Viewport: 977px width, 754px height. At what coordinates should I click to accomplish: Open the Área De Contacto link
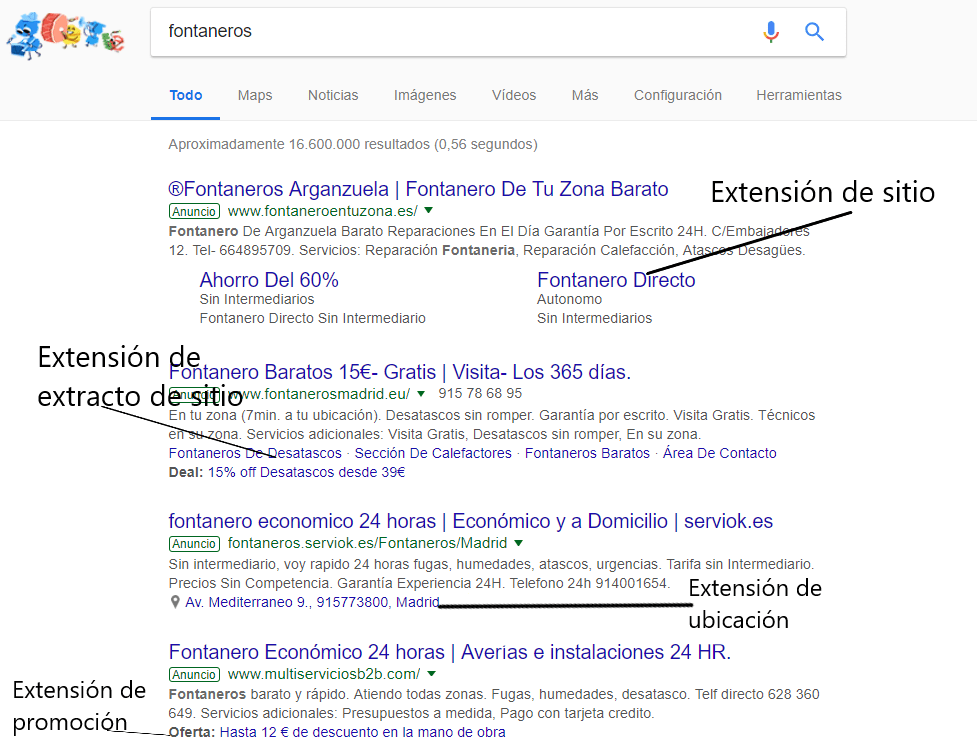point(720,453)
